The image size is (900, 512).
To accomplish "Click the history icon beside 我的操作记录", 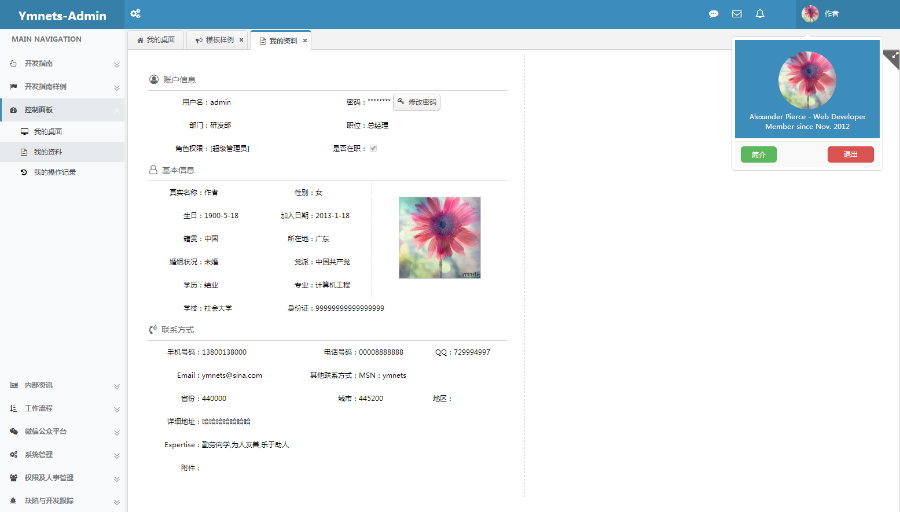I will coord(24,172).
